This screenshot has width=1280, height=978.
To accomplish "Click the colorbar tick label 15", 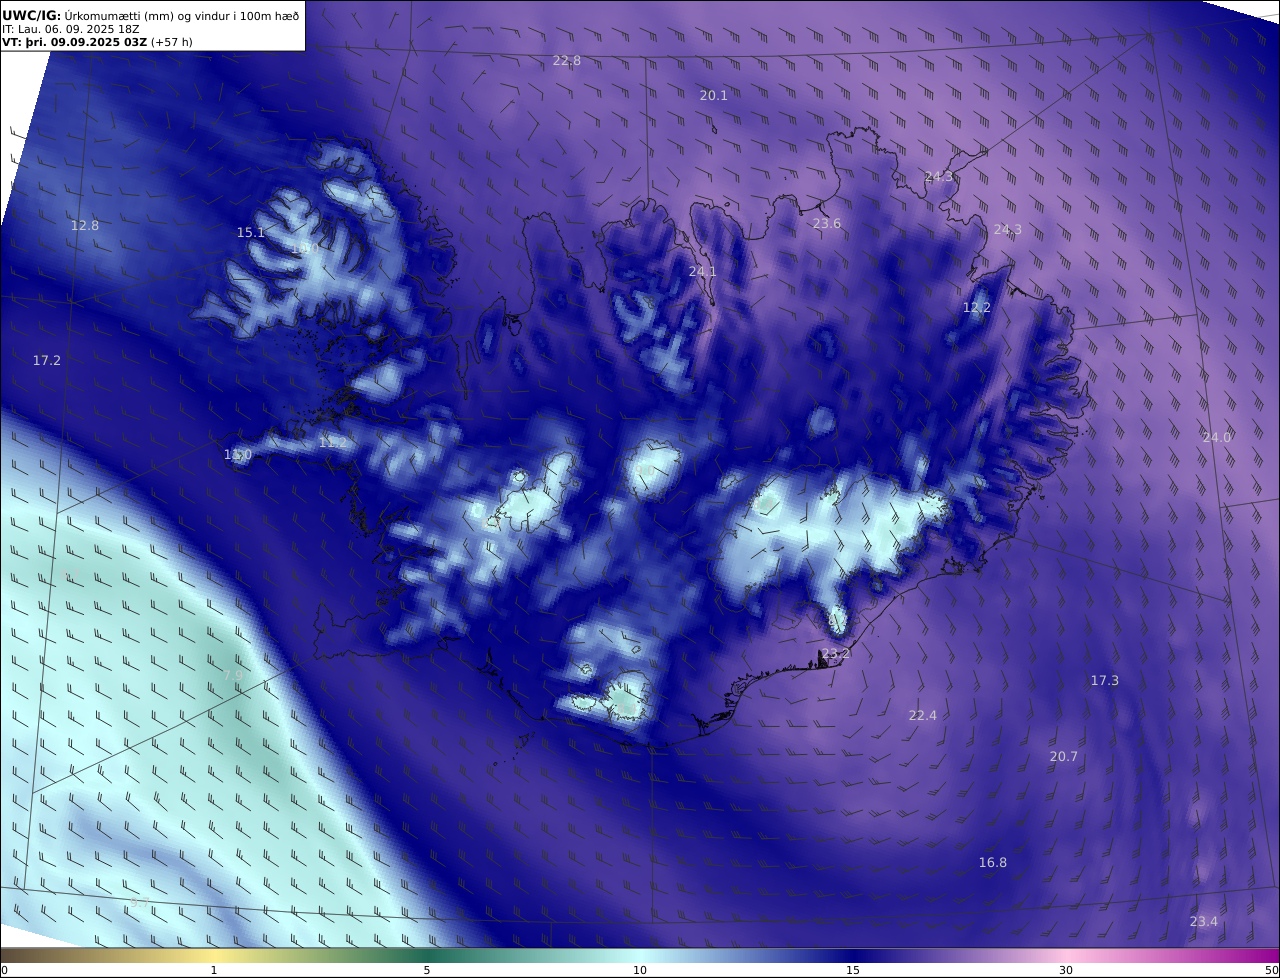I will tap(853, 971).
